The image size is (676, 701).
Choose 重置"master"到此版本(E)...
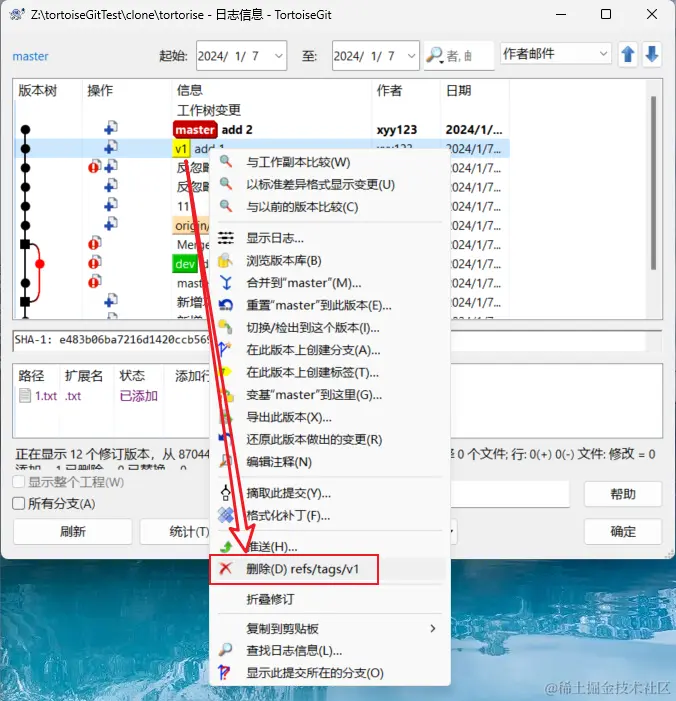330,305
